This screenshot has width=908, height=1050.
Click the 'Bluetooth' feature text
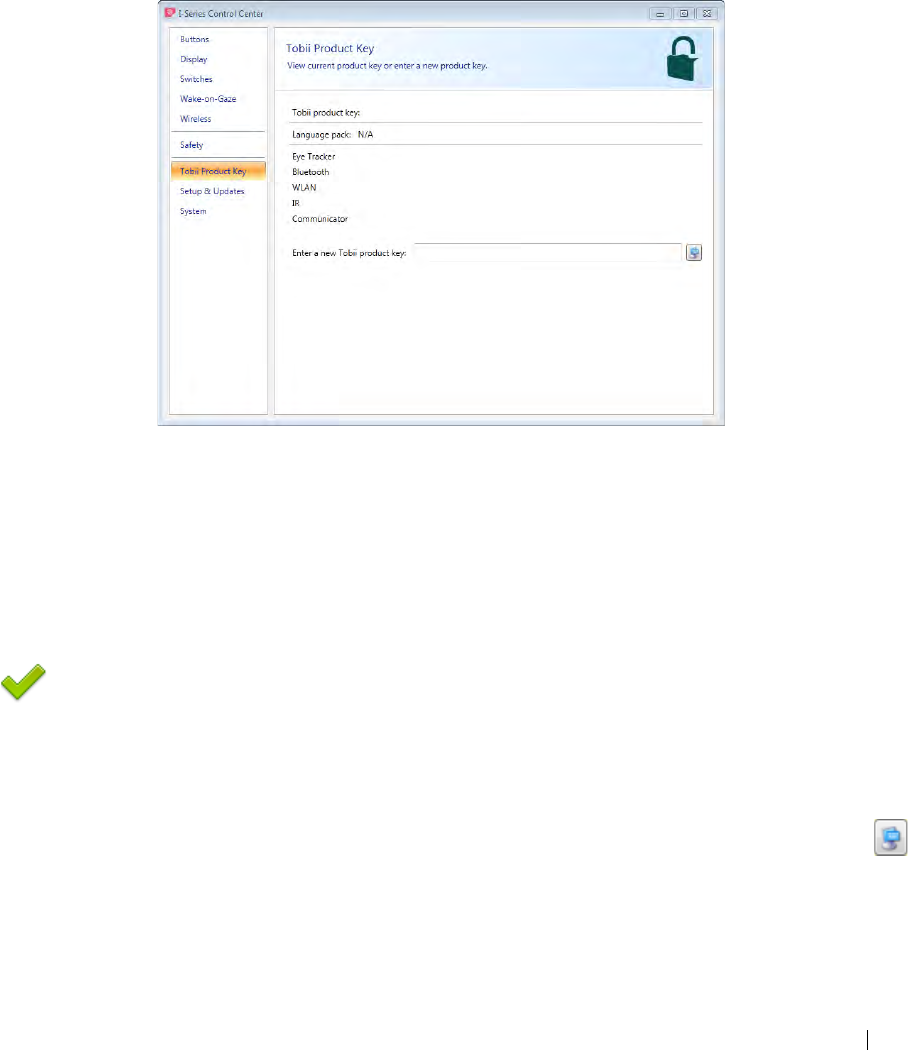(311, 172)
